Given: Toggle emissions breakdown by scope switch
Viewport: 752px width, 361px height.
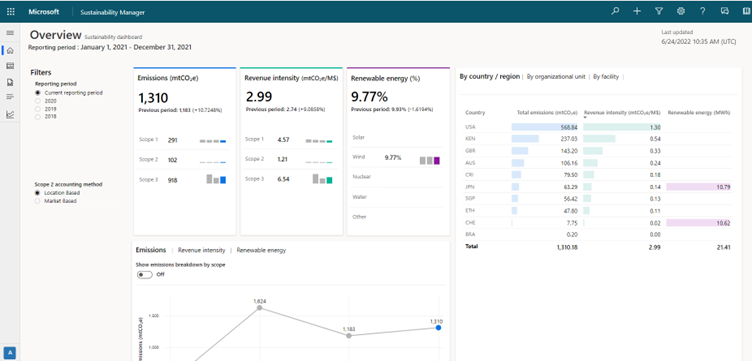Looking at the screenshot, I should pos(145,275).
